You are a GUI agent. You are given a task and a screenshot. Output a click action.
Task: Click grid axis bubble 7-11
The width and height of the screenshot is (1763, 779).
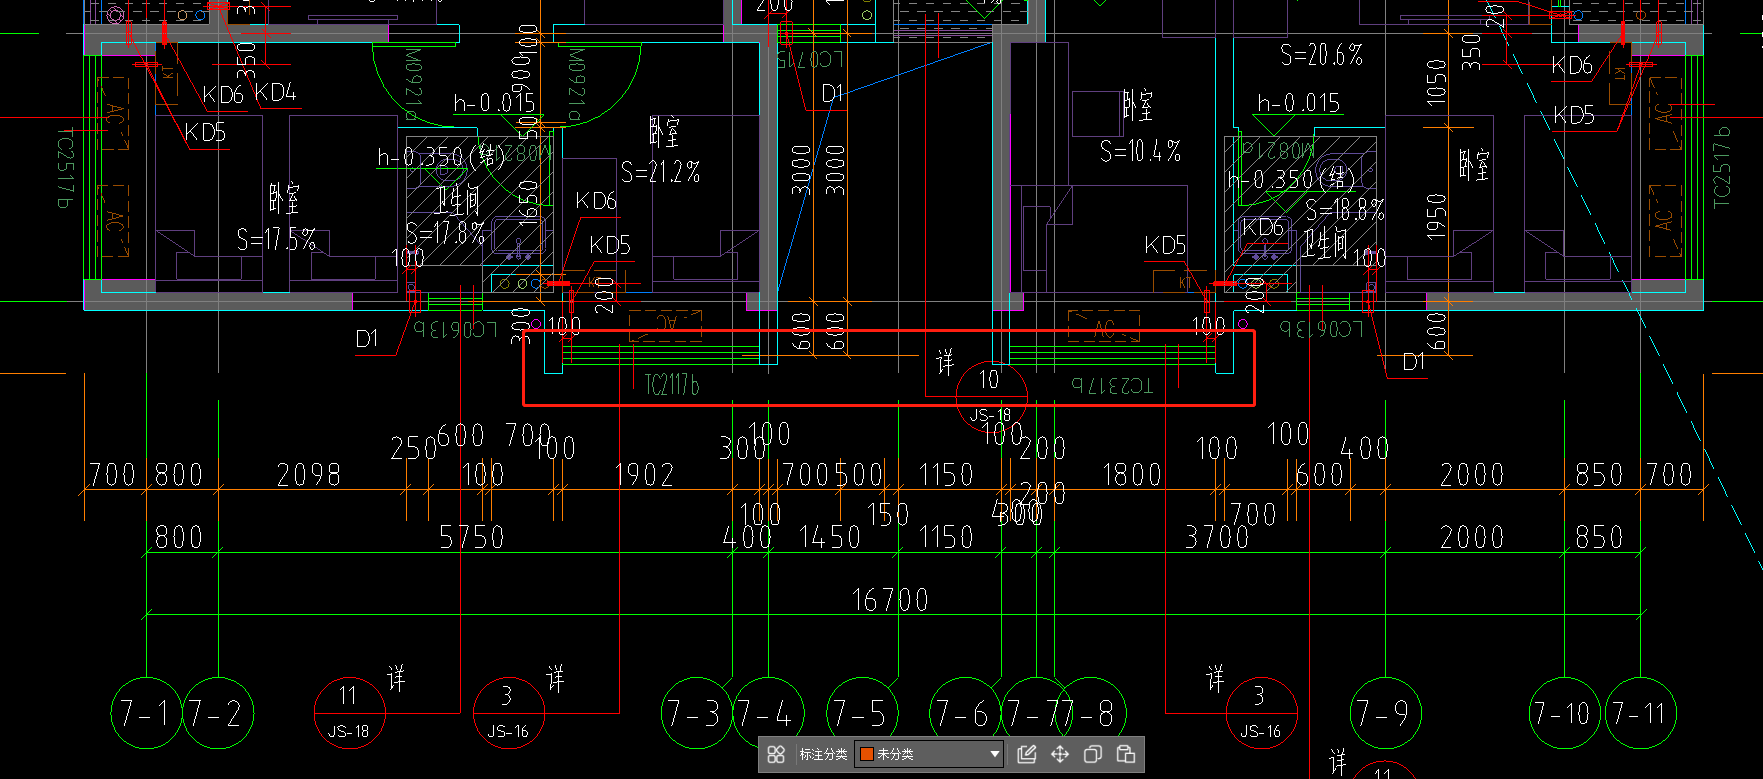pyautogui.click(x=1640, y=713)
